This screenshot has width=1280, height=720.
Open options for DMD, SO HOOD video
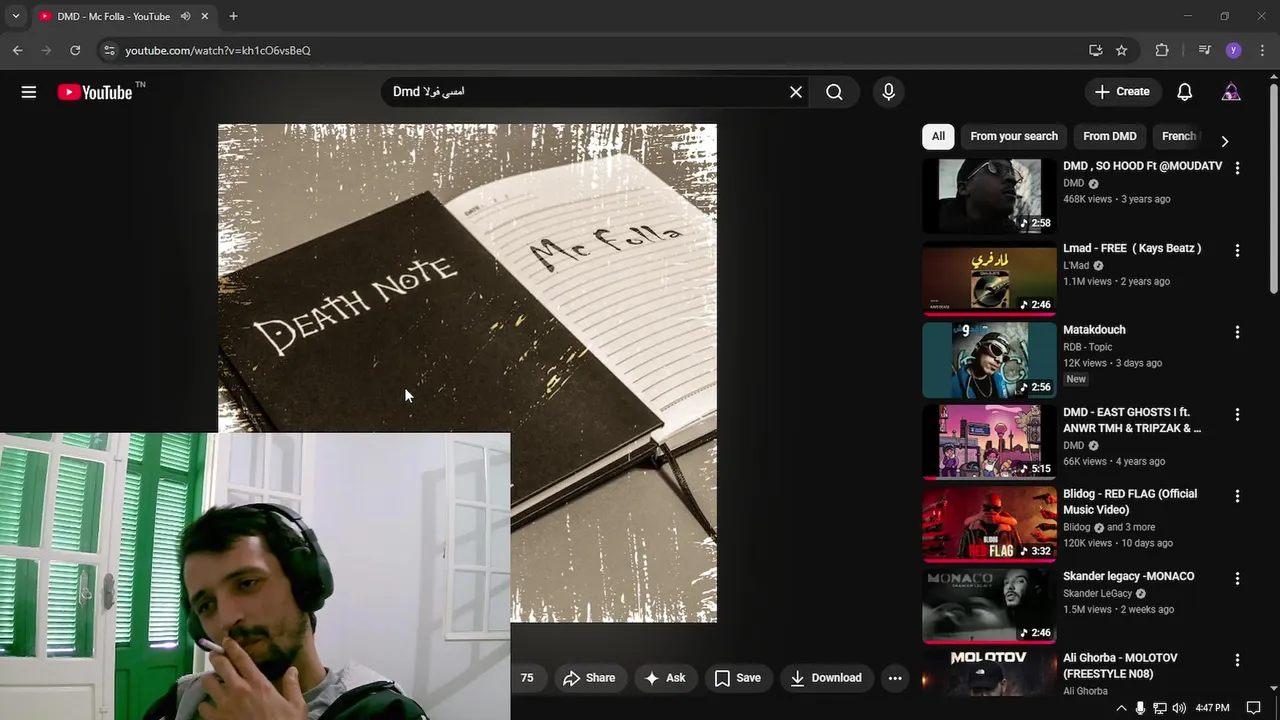(x=1237, y=168)
